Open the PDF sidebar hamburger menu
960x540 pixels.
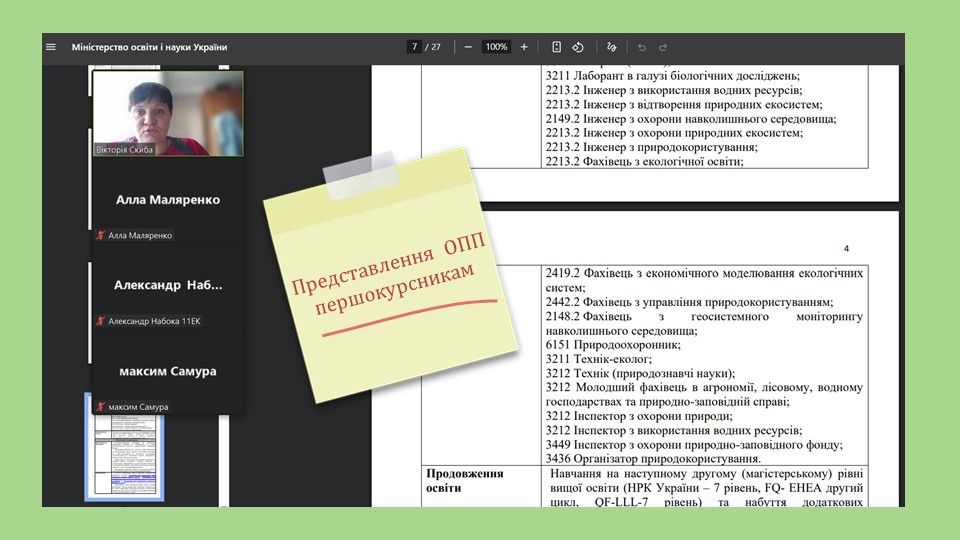(x=51, y=47)
